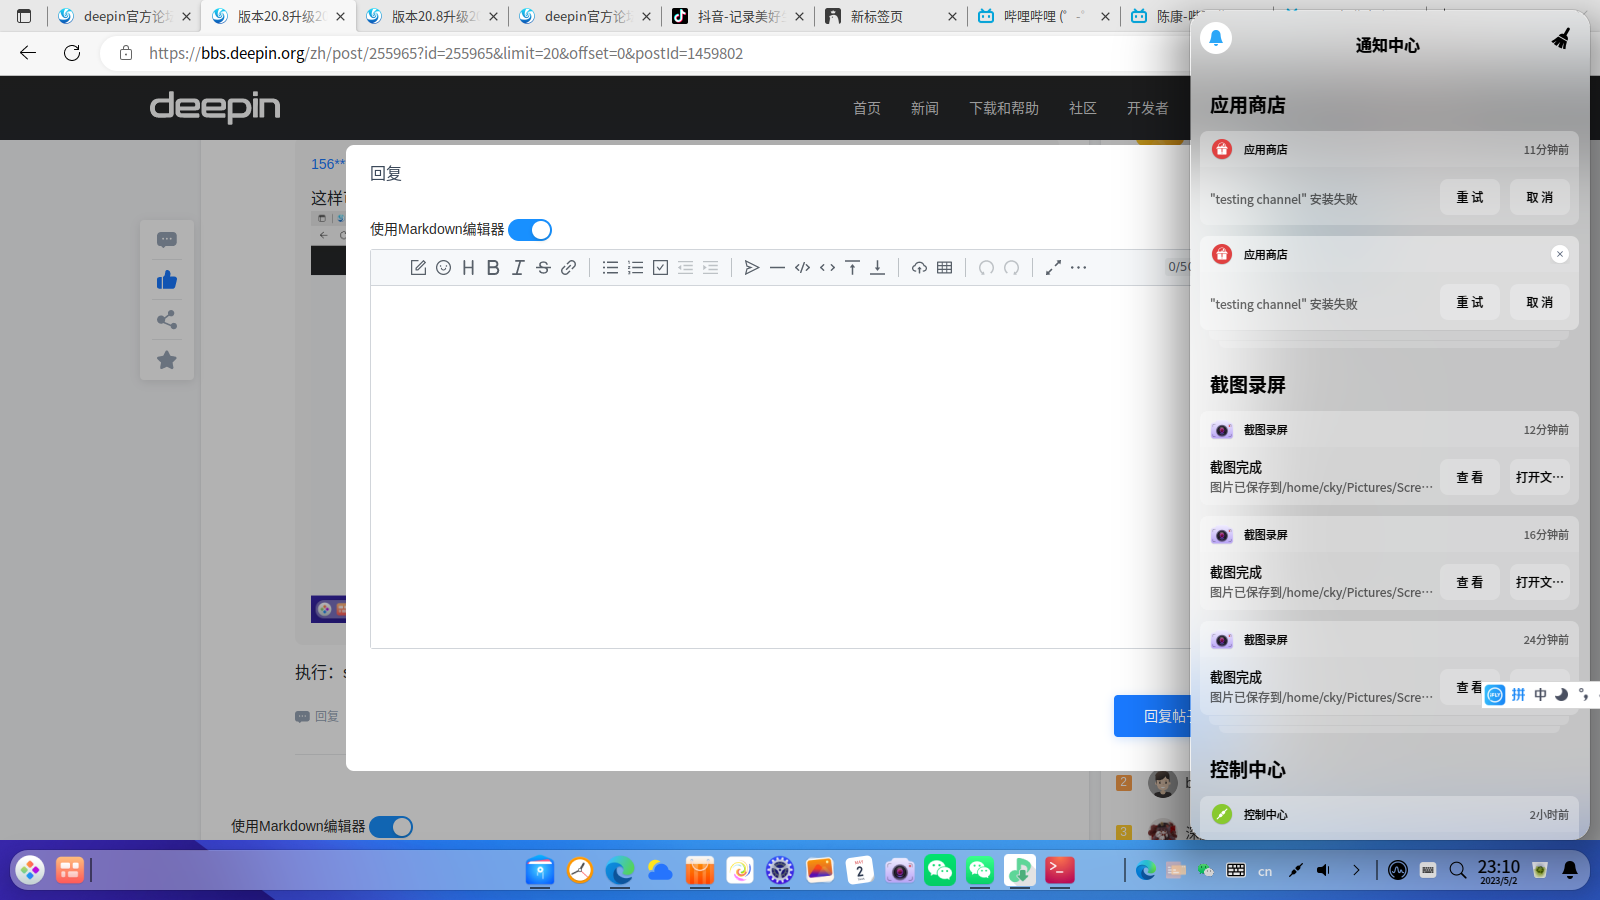Undo the last edit in the editor

point(987,267)
